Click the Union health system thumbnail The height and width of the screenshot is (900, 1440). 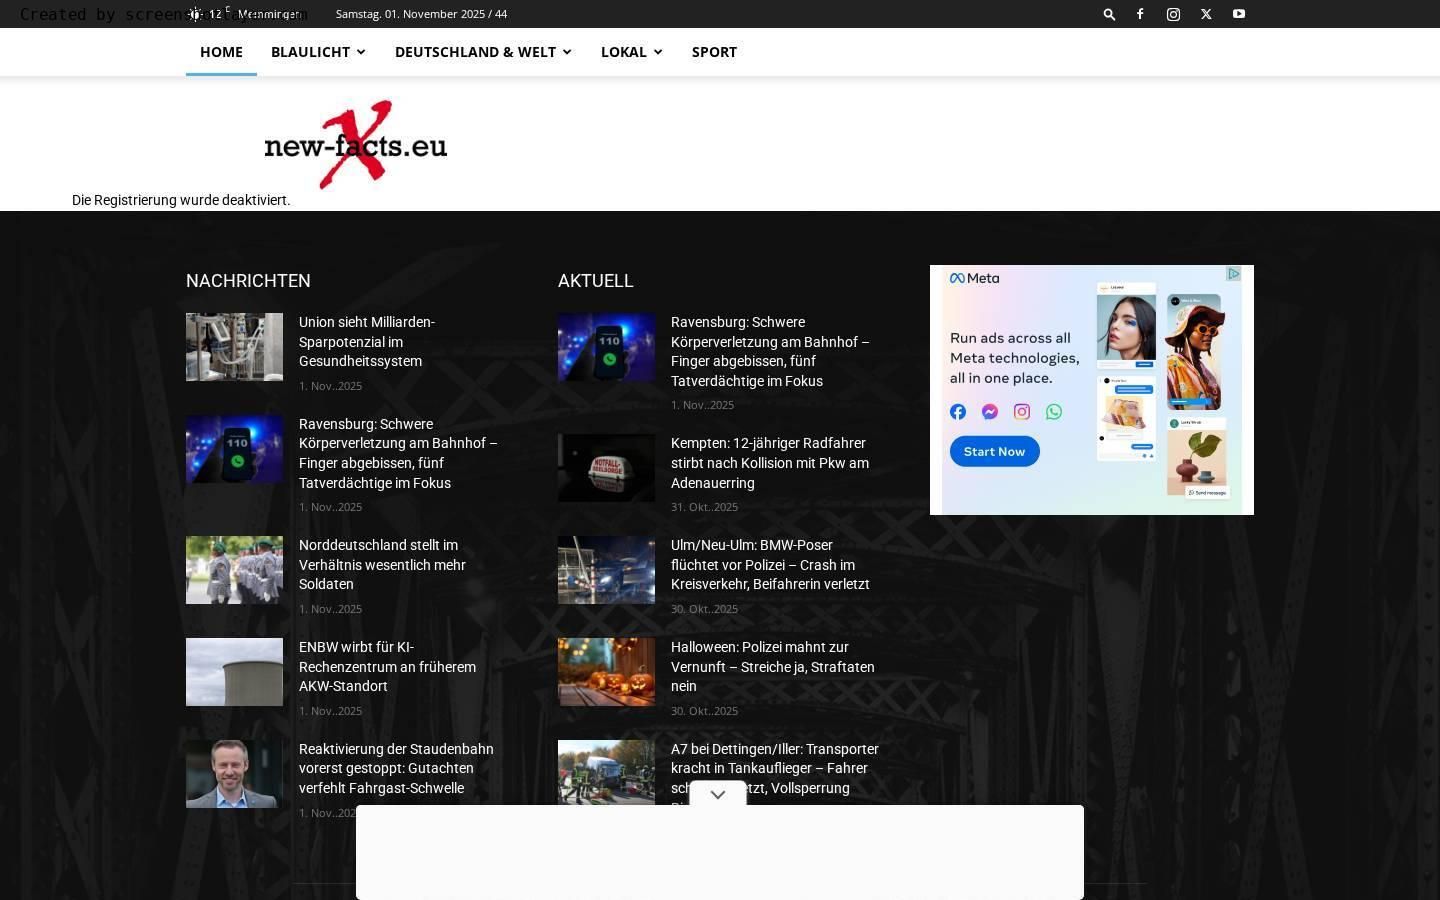pyautogui.click(x=234, y=347)
